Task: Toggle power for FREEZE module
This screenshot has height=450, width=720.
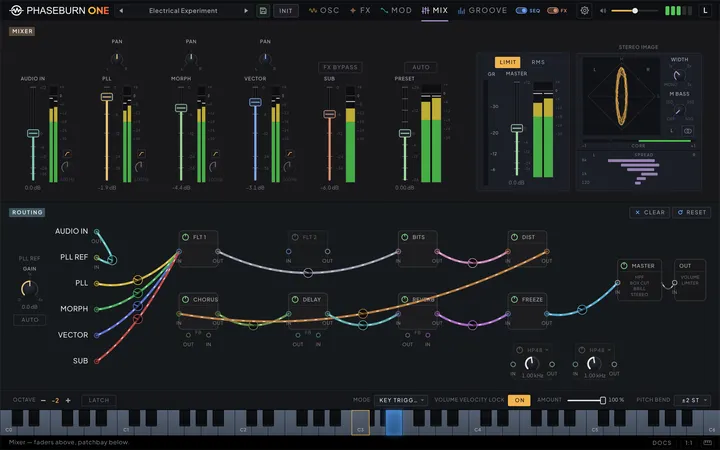Action: click(x=514, y=299)
